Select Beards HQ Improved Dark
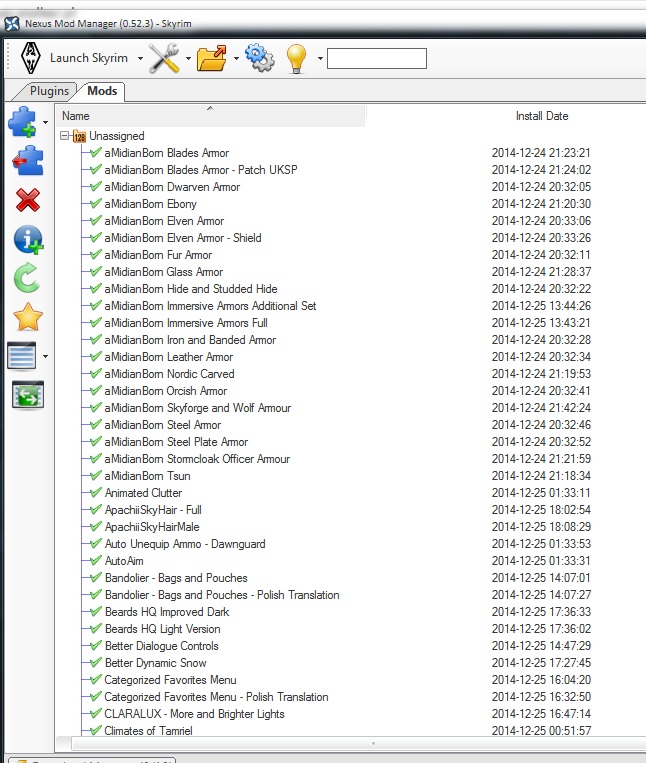 (167, 612)
